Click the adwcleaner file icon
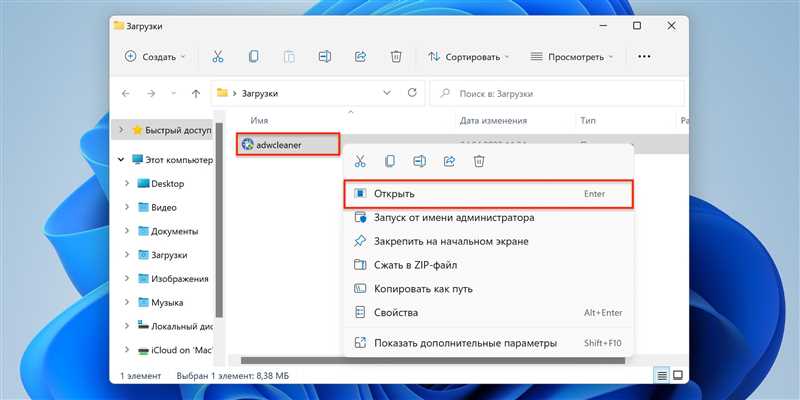 248,145
